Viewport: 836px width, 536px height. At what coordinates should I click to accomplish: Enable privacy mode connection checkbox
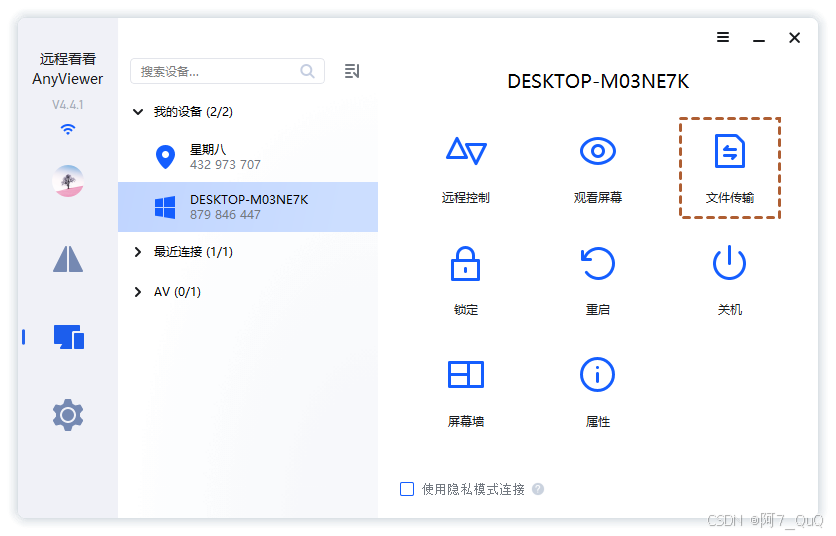tap(407, 489)
